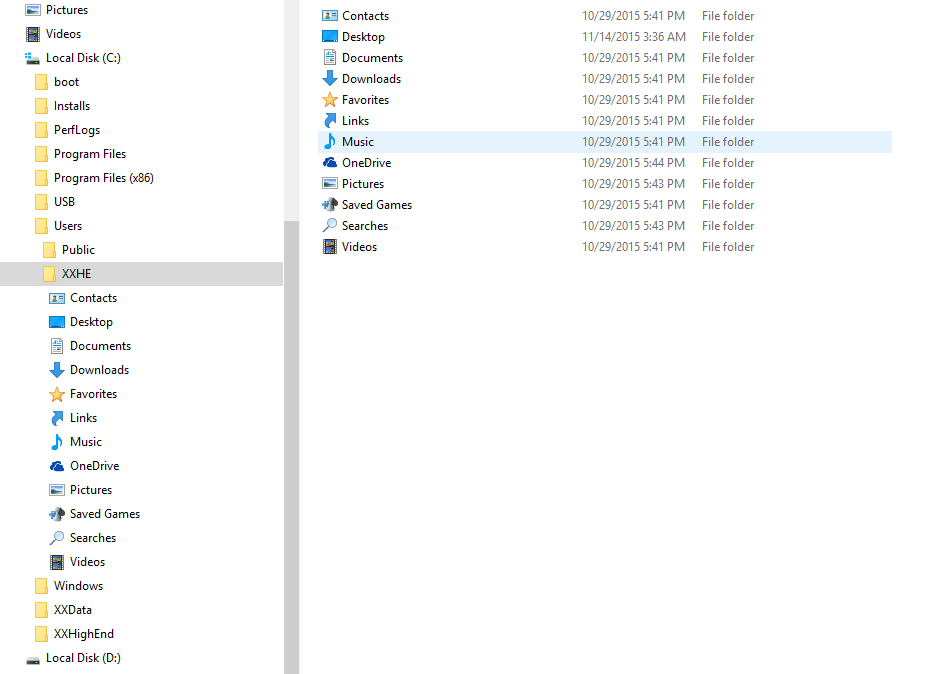Click the Pictures date 10/29/2015 5:43 PM
This screenshot has width=930, height=674.
633,183
